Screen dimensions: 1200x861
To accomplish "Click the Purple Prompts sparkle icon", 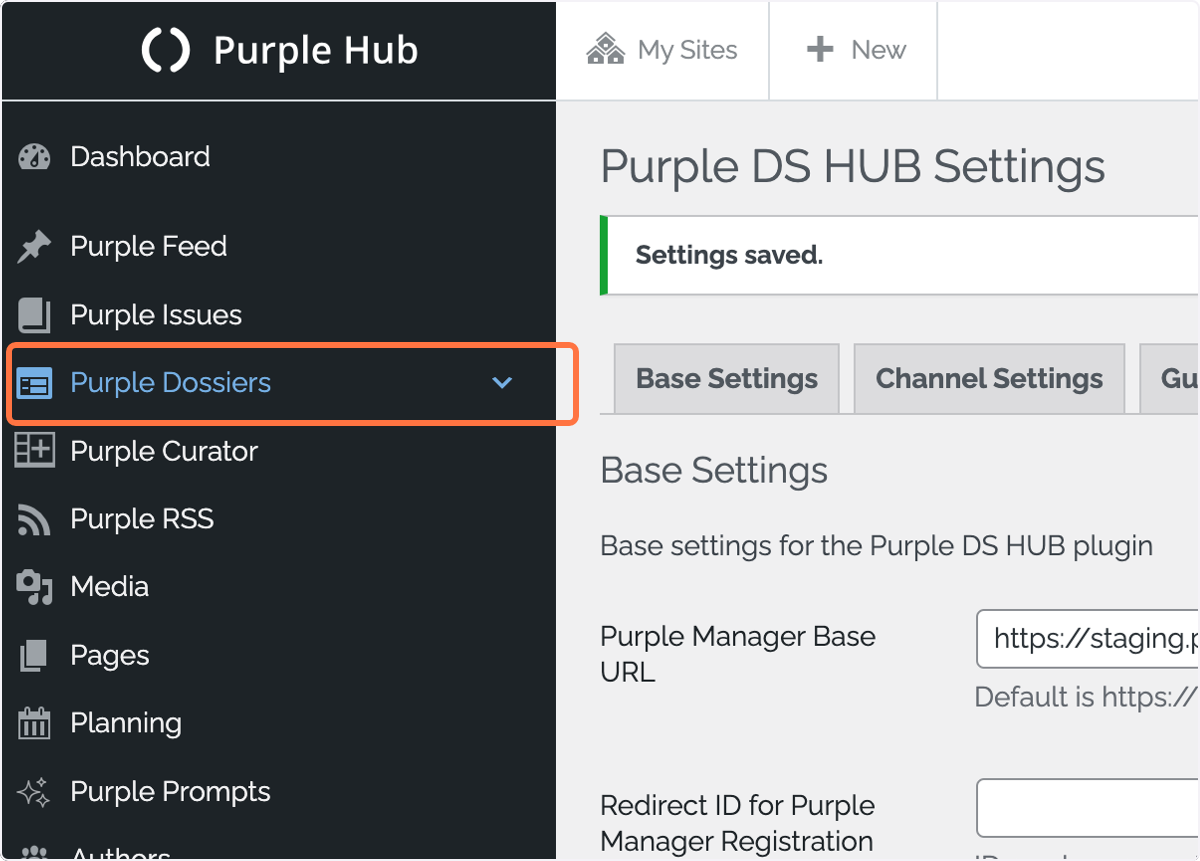I will pyautogui.click(x=34, y=793).
